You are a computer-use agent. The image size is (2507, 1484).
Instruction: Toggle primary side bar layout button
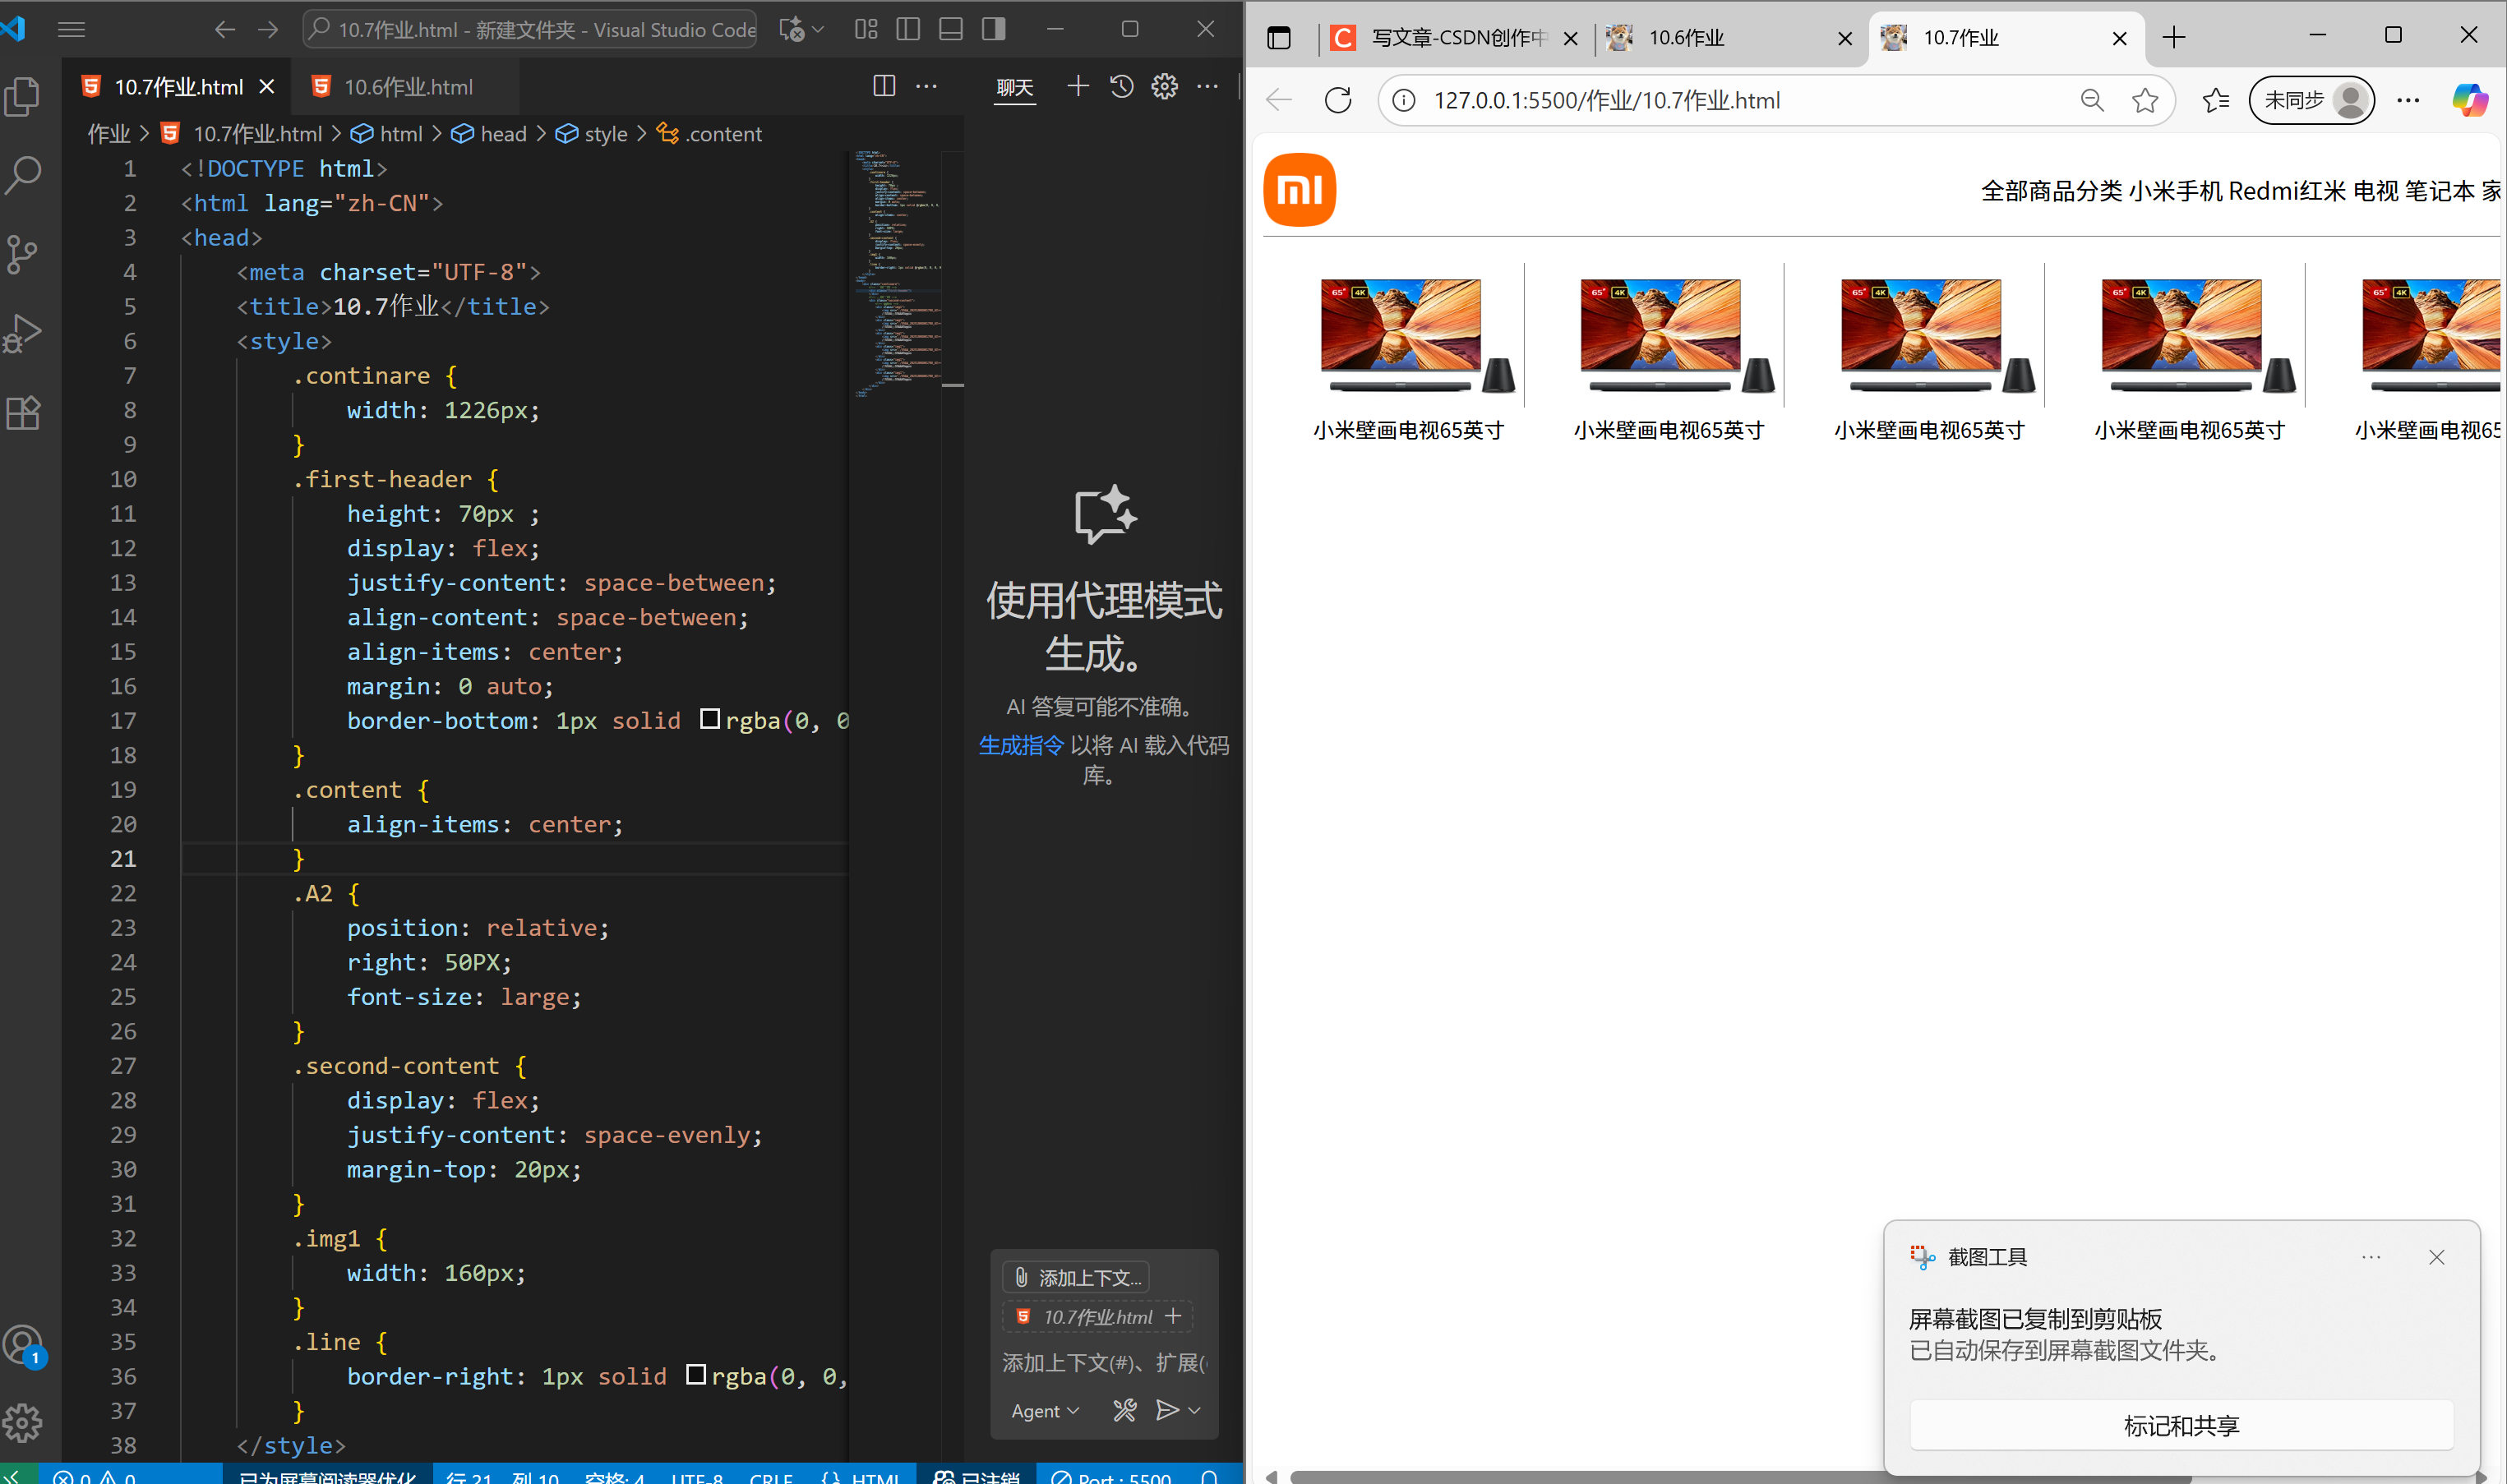point(908,29)
